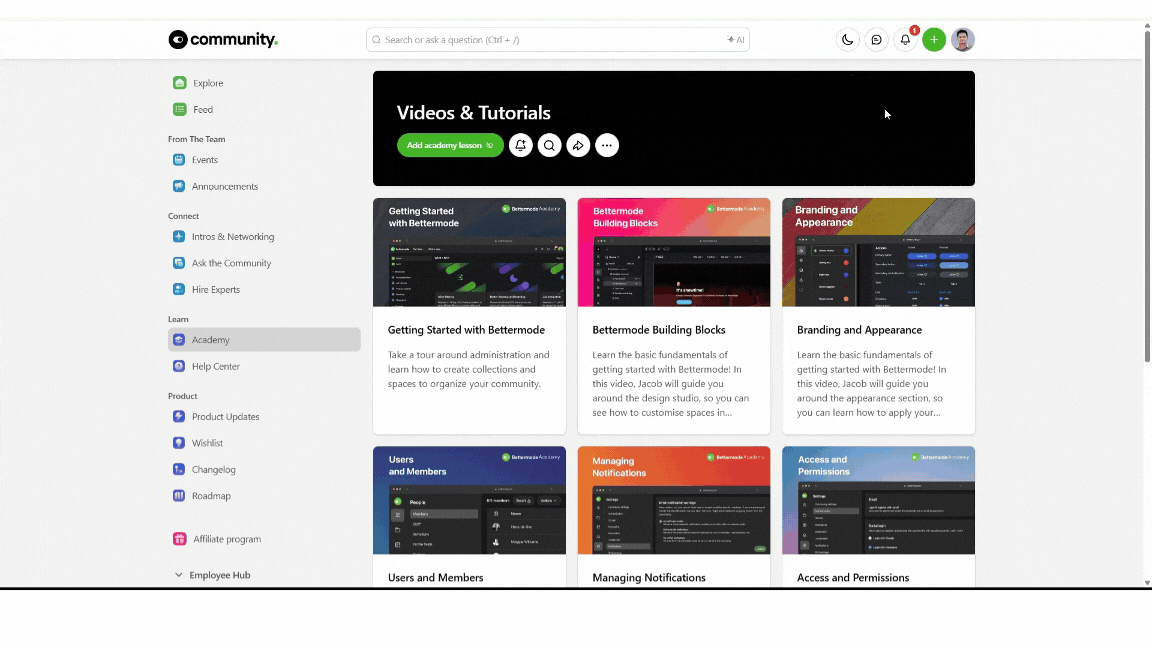Open Users and Members thumbnail
This screenshot has height=648, width=1152.
coord(469,500)
